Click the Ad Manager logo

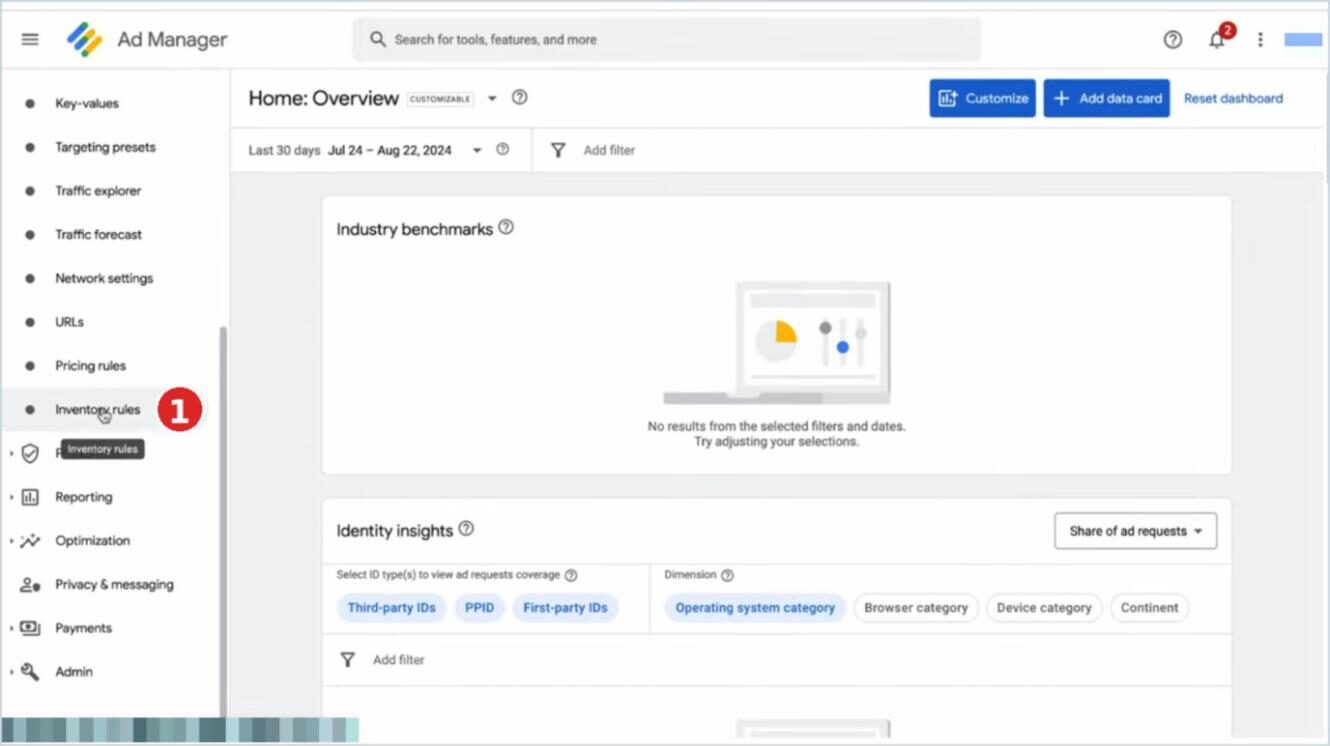[x=85, y=40]
